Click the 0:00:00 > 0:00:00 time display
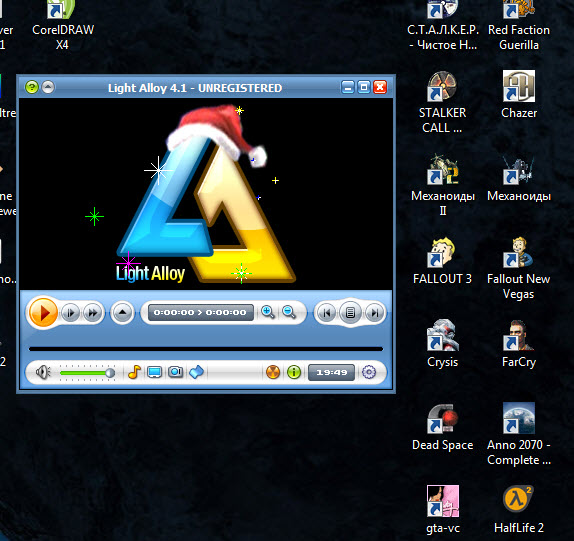The width and height of the screenshot is (574, 541). [x=201, y=313]
